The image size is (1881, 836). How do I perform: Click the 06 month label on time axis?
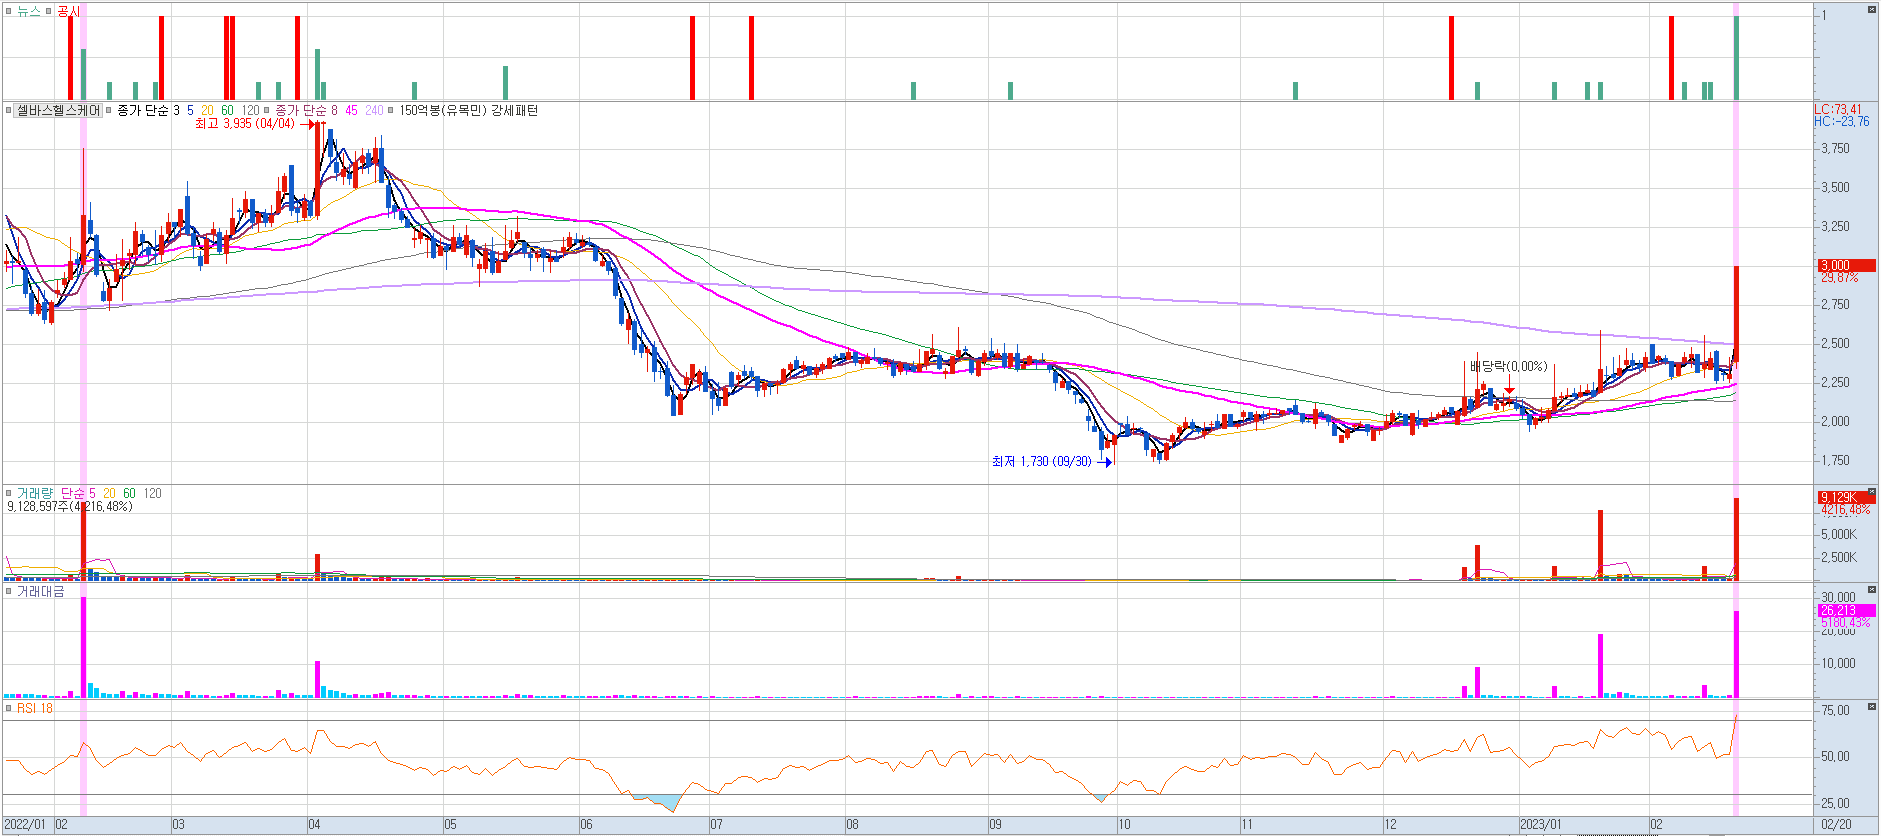click(586, 825)
